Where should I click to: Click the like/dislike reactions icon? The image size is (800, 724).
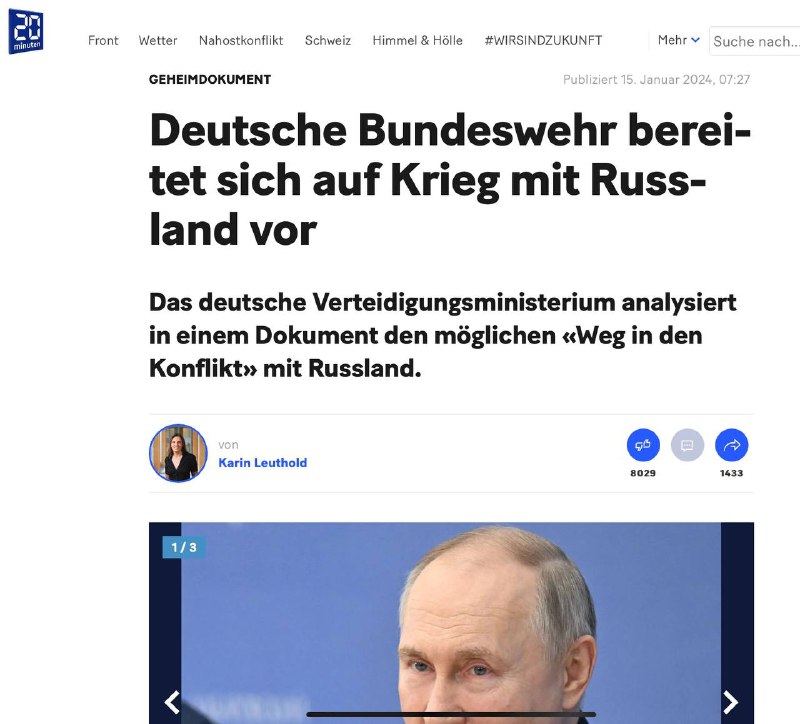point(643,445)
